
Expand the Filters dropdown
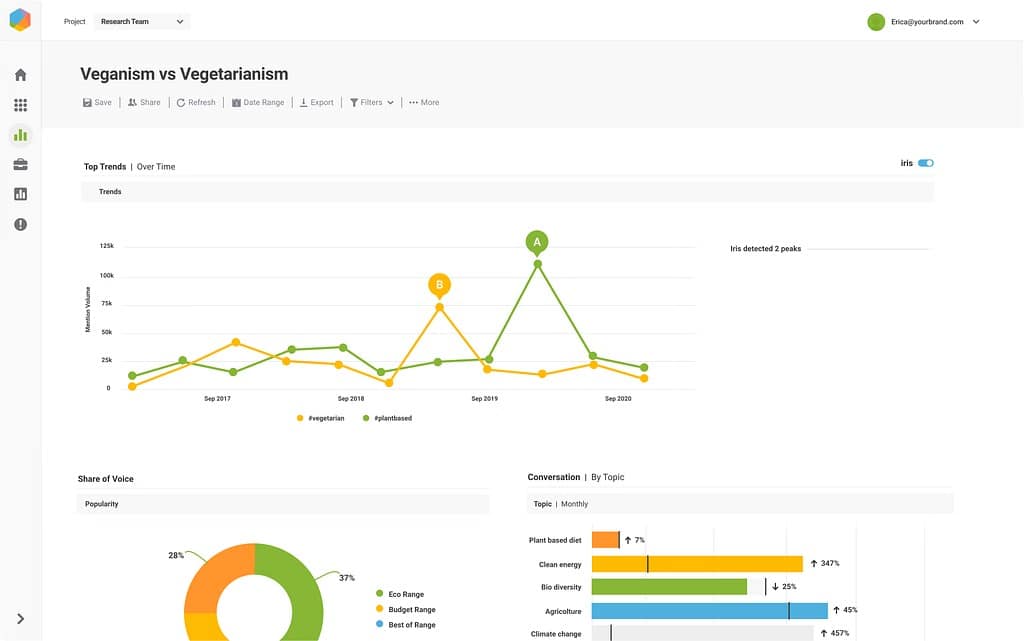point(371,101)
